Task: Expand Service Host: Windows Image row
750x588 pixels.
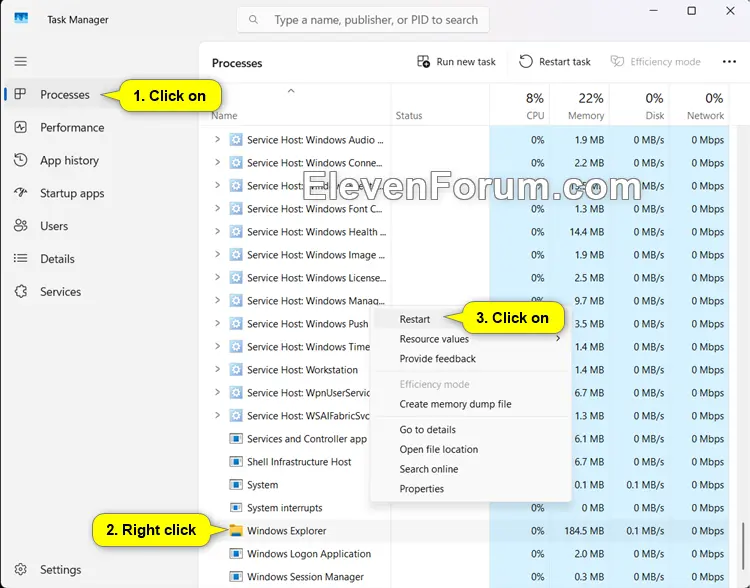Action: pos(218,254)
